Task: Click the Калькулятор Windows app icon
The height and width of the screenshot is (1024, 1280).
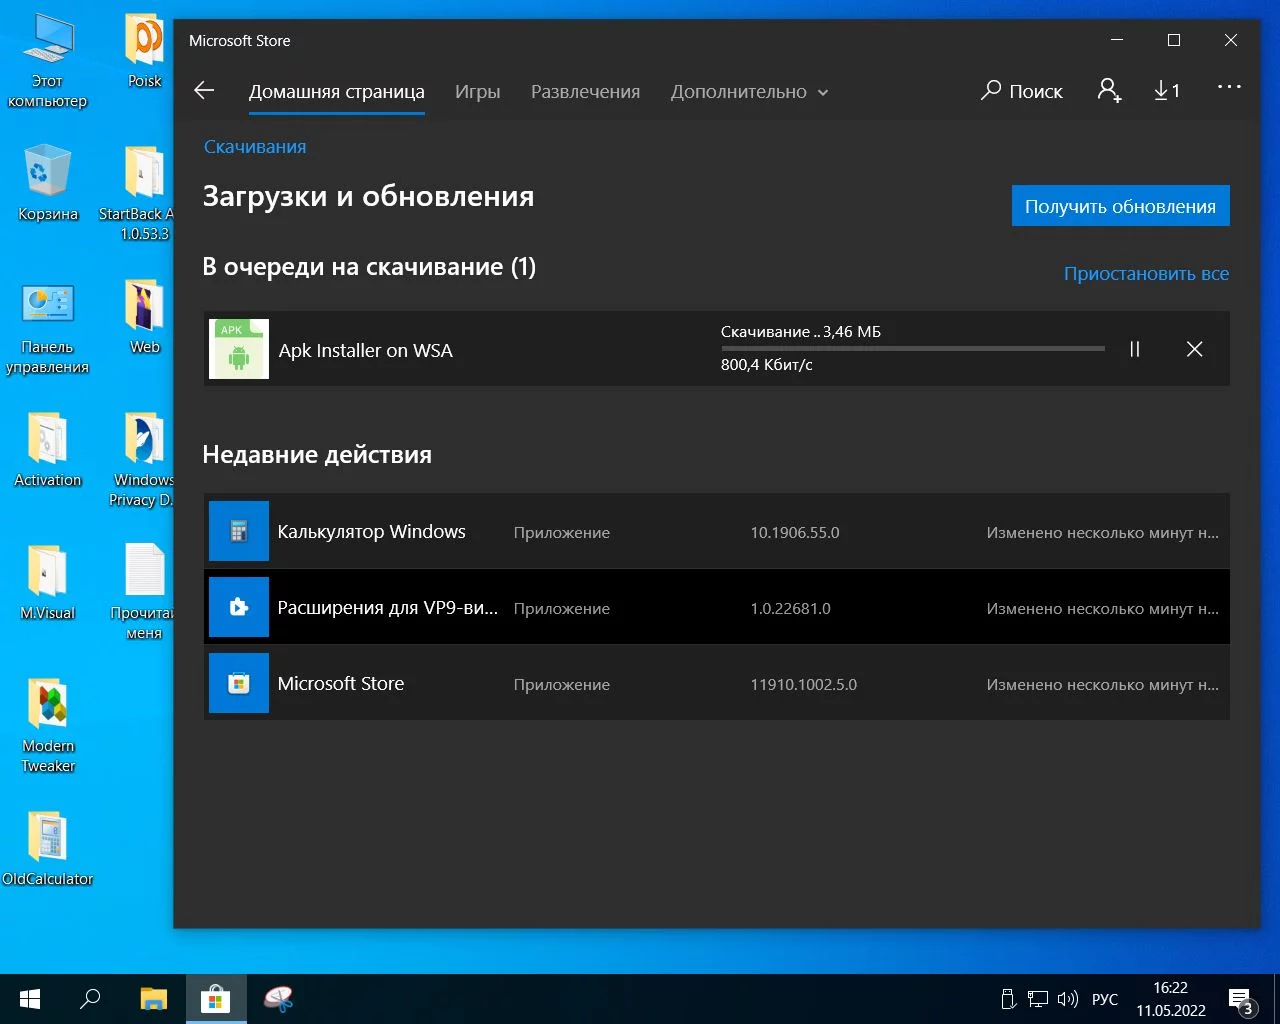Action: click(239, 531)
